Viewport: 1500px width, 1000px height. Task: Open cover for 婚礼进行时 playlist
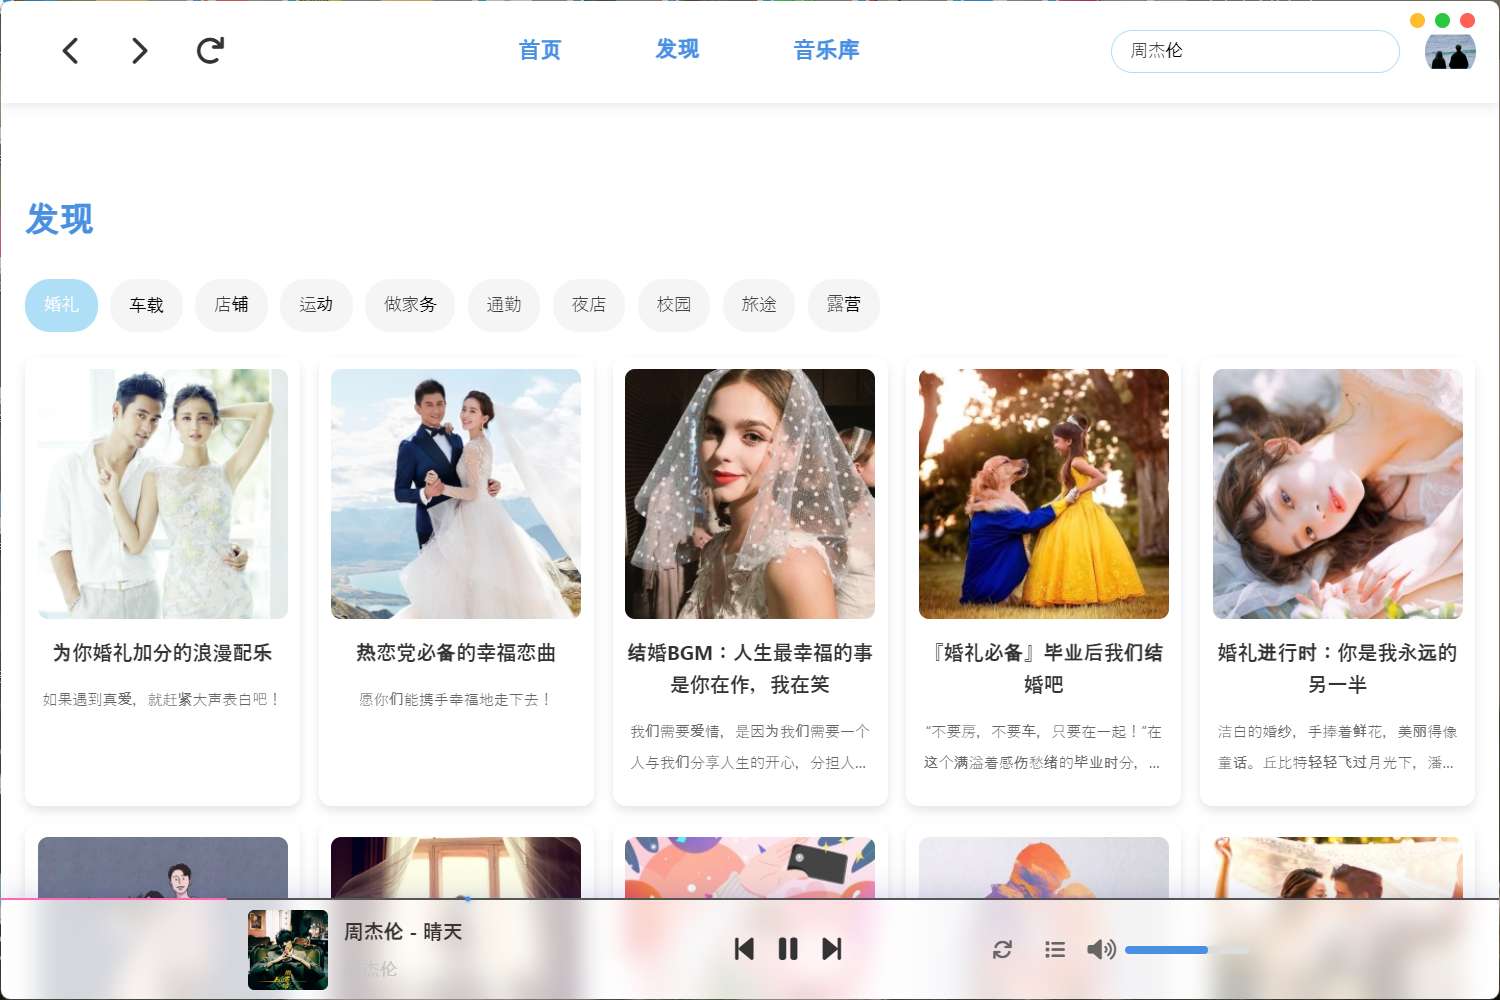(x=1338, y=494)
